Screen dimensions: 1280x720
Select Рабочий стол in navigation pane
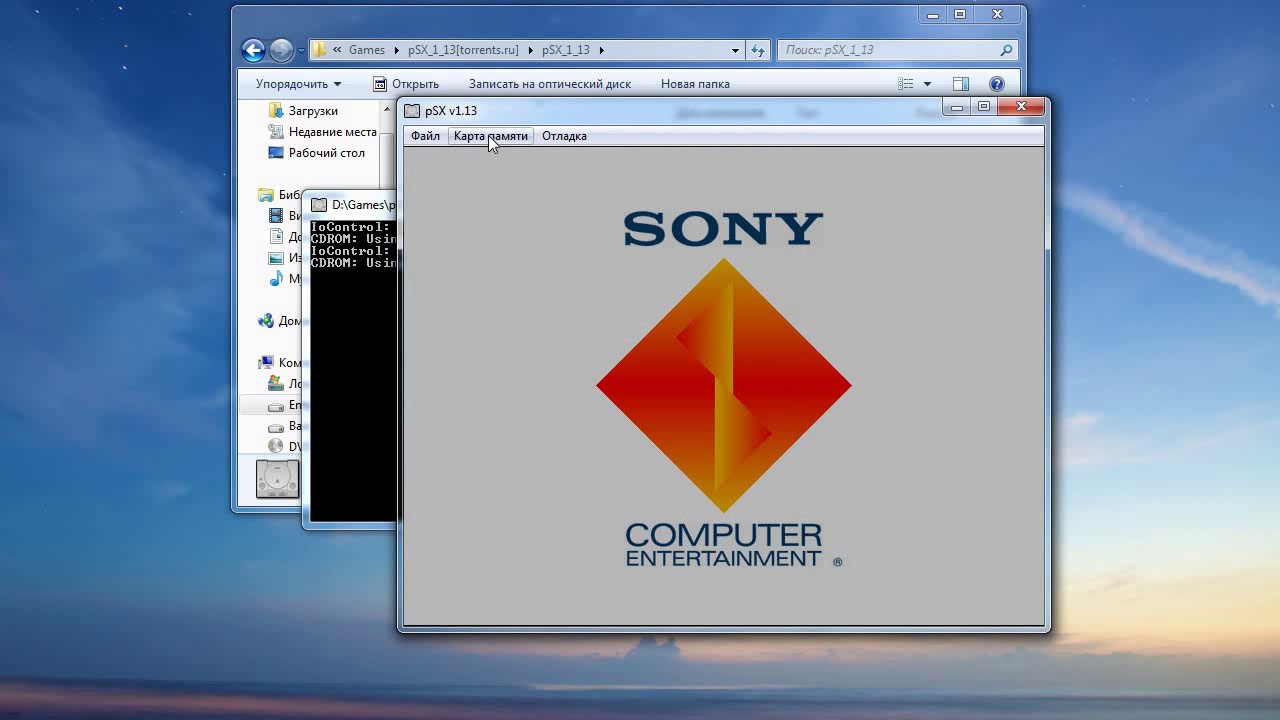[326, 153]
